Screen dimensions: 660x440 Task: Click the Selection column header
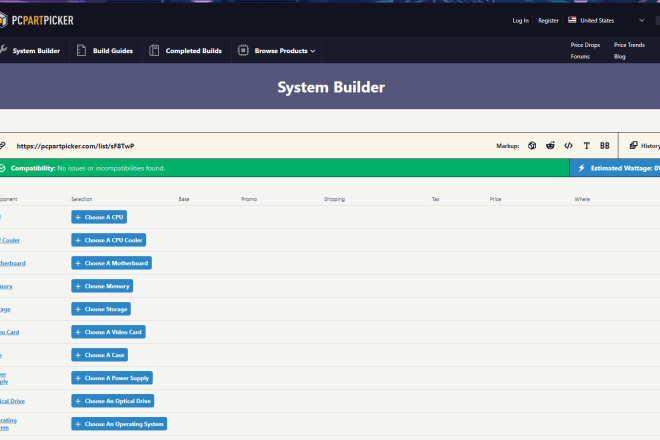pos(82,199)
